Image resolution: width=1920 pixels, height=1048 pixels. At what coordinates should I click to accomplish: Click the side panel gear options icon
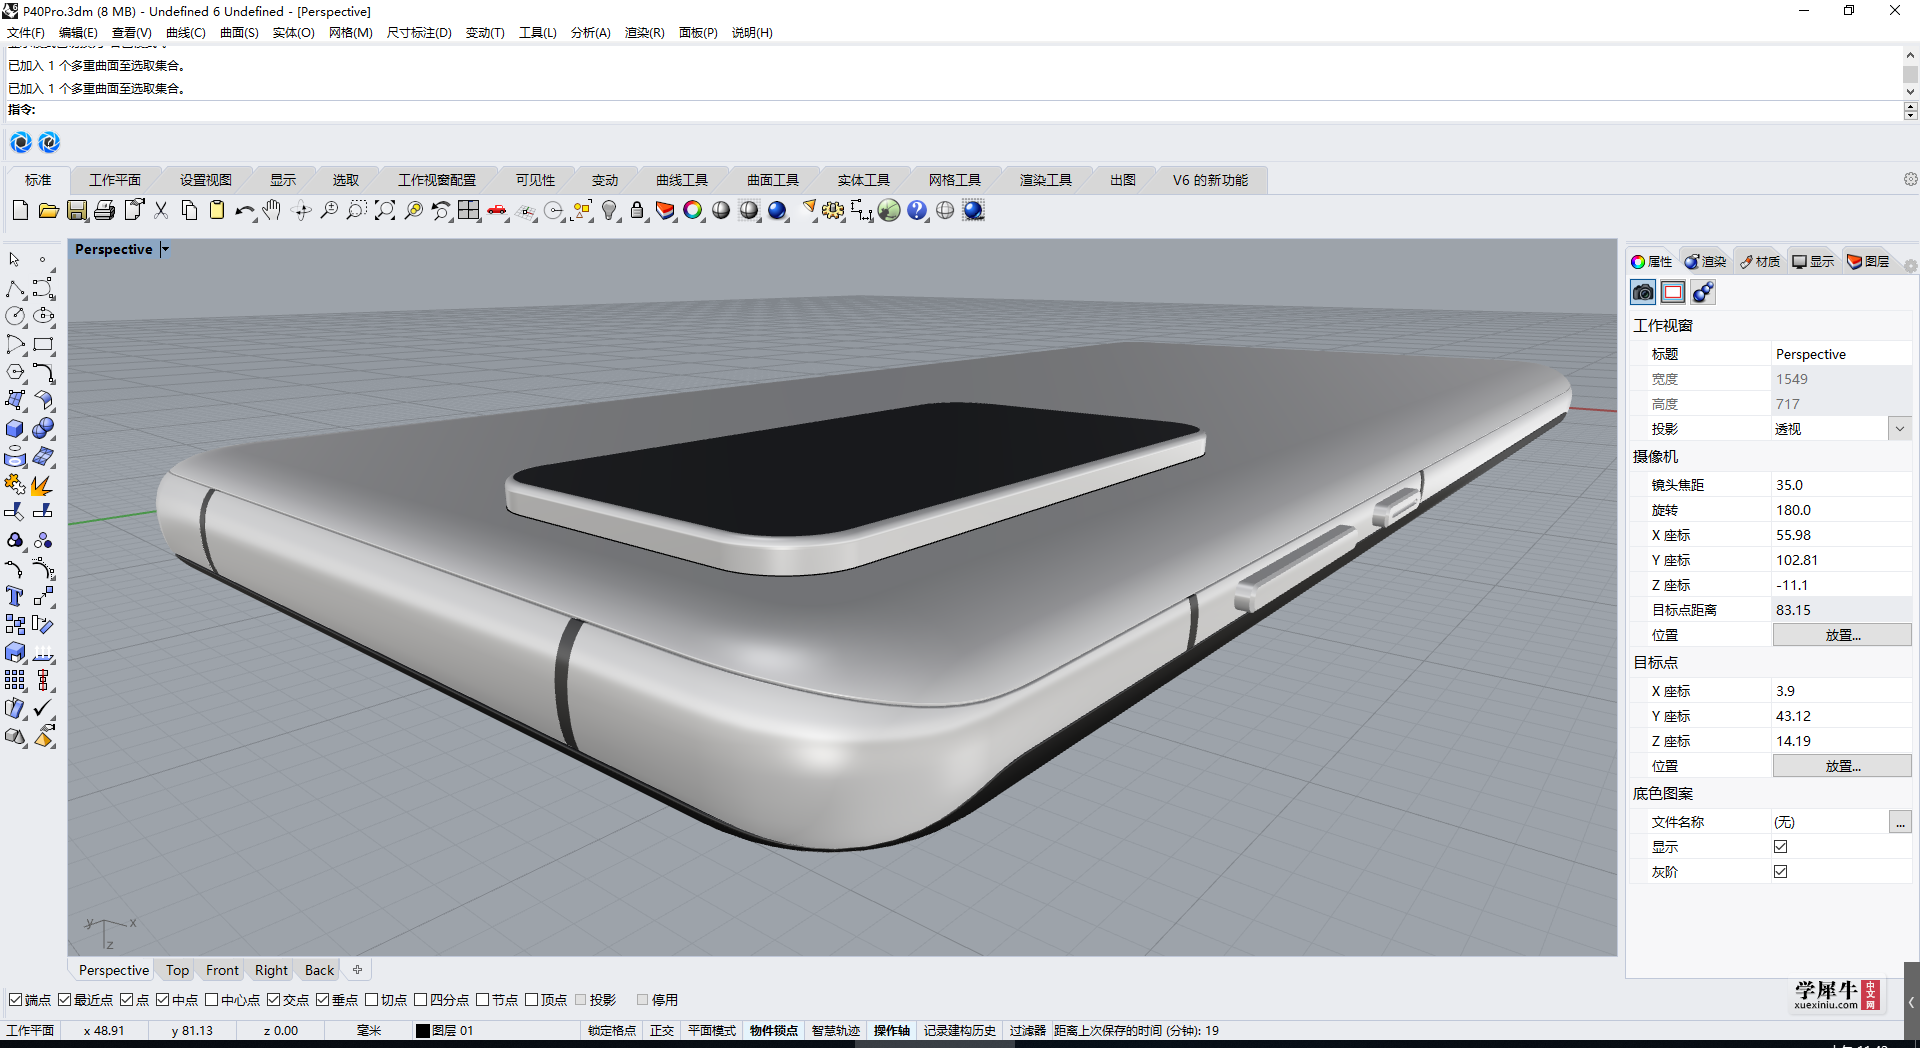1910,266
